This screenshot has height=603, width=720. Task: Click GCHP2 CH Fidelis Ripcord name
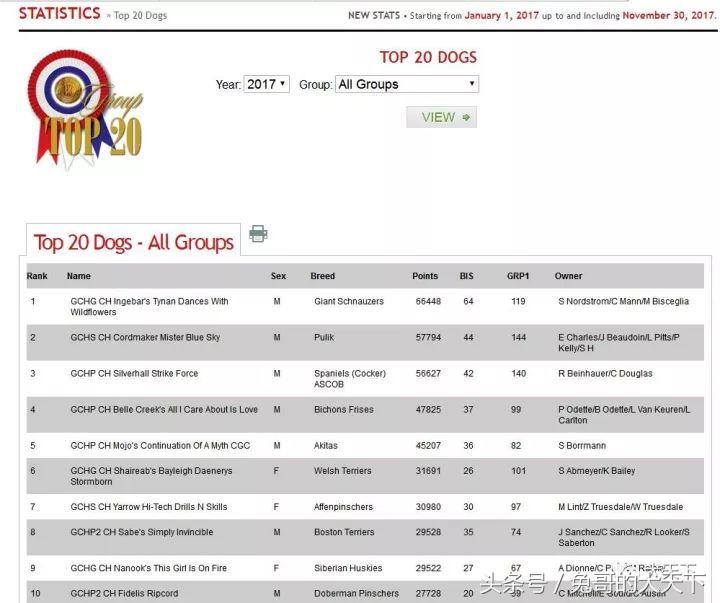[124, 593]
